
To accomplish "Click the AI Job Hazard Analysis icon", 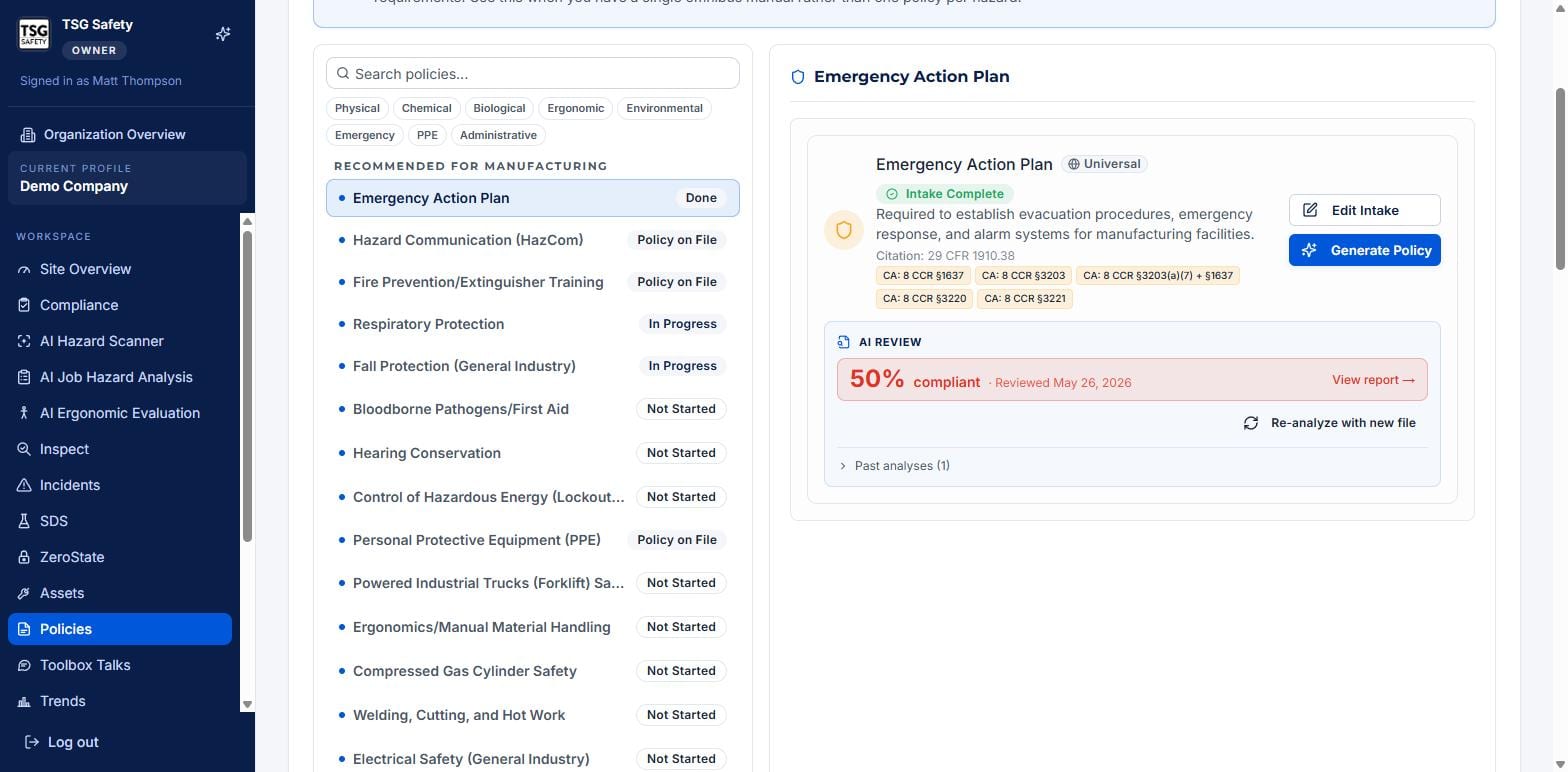I will click(x=24, y=377).
